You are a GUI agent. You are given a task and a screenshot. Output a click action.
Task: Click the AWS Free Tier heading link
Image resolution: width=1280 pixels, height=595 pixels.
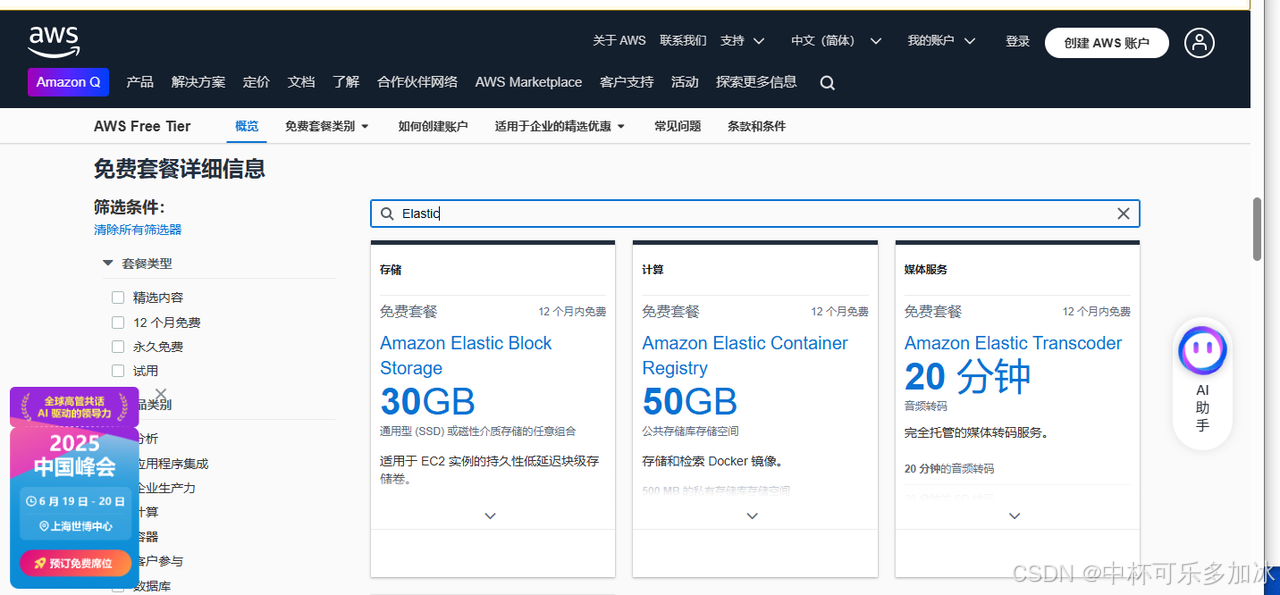click(142, 126)
